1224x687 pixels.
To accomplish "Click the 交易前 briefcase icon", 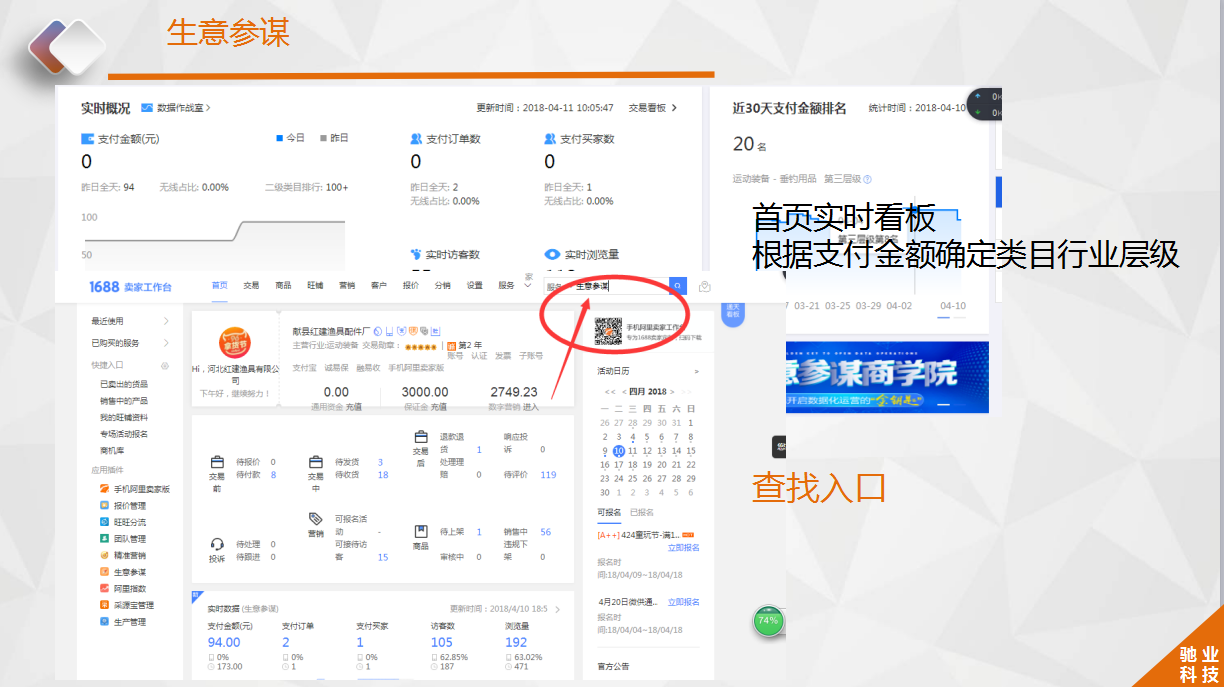I will pyautogui.click(x=217, y=463).
